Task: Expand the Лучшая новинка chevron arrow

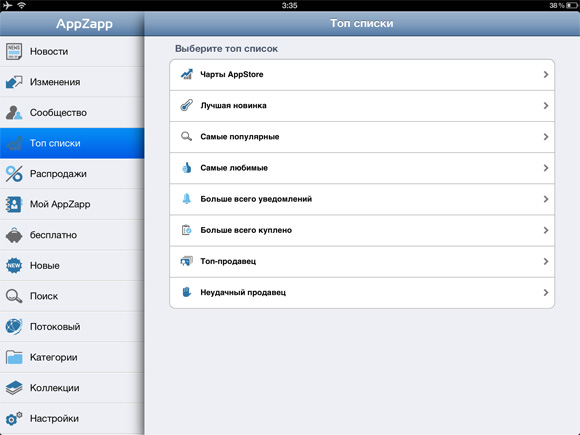Action: coord(546,106)
